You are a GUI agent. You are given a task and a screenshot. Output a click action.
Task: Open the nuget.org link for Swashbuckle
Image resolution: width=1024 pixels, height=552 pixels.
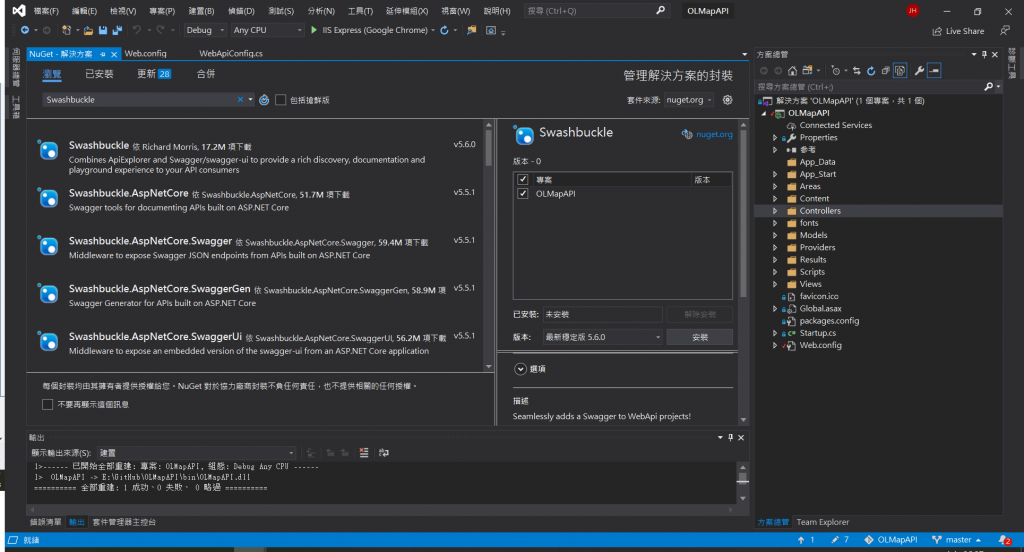pos(714,134)
